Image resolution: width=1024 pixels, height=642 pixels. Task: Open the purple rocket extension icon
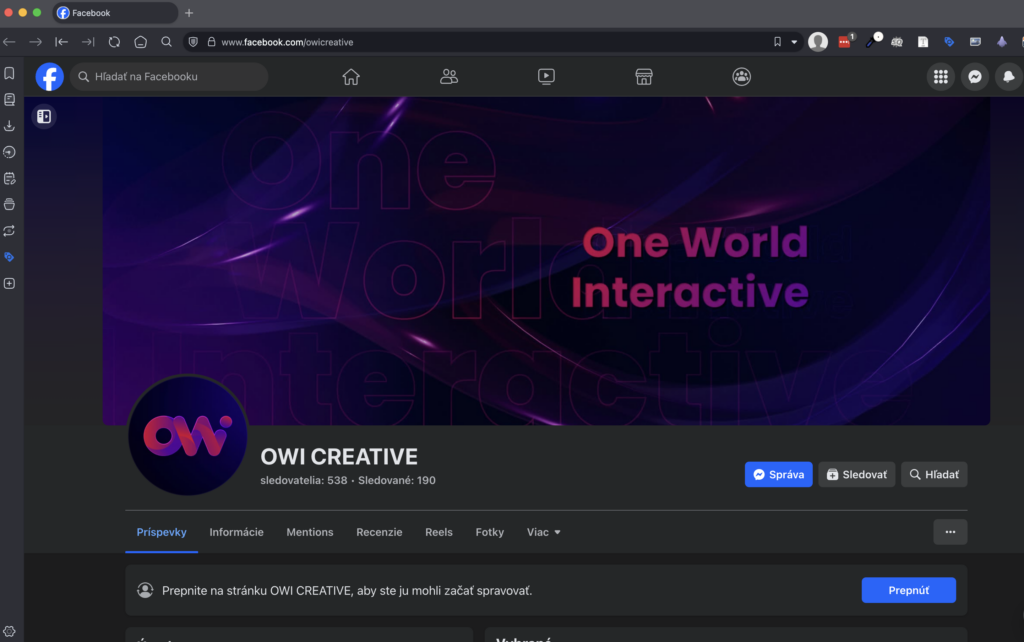point(1002,42)
